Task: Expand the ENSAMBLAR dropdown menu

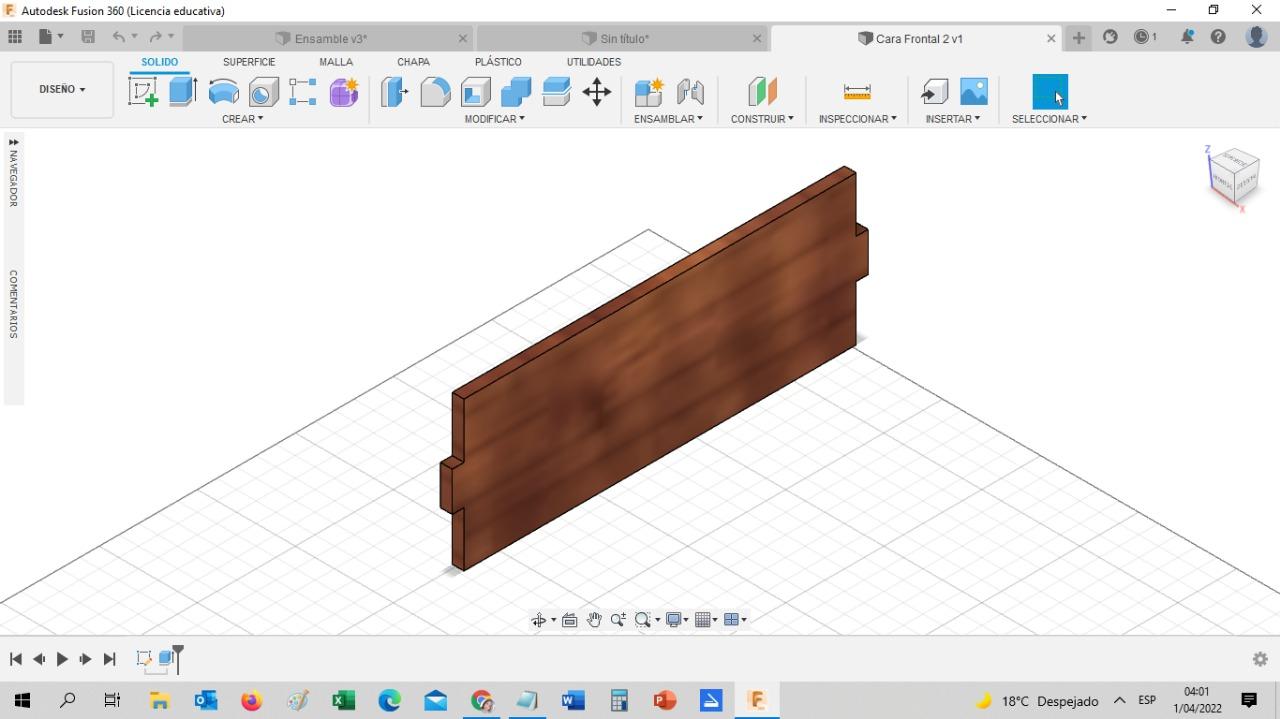Action: point(668,119)
